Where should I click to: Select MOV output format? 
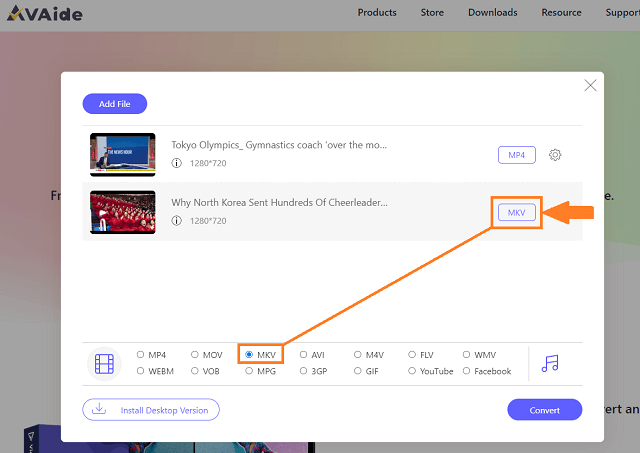click(x=195, y=354)
